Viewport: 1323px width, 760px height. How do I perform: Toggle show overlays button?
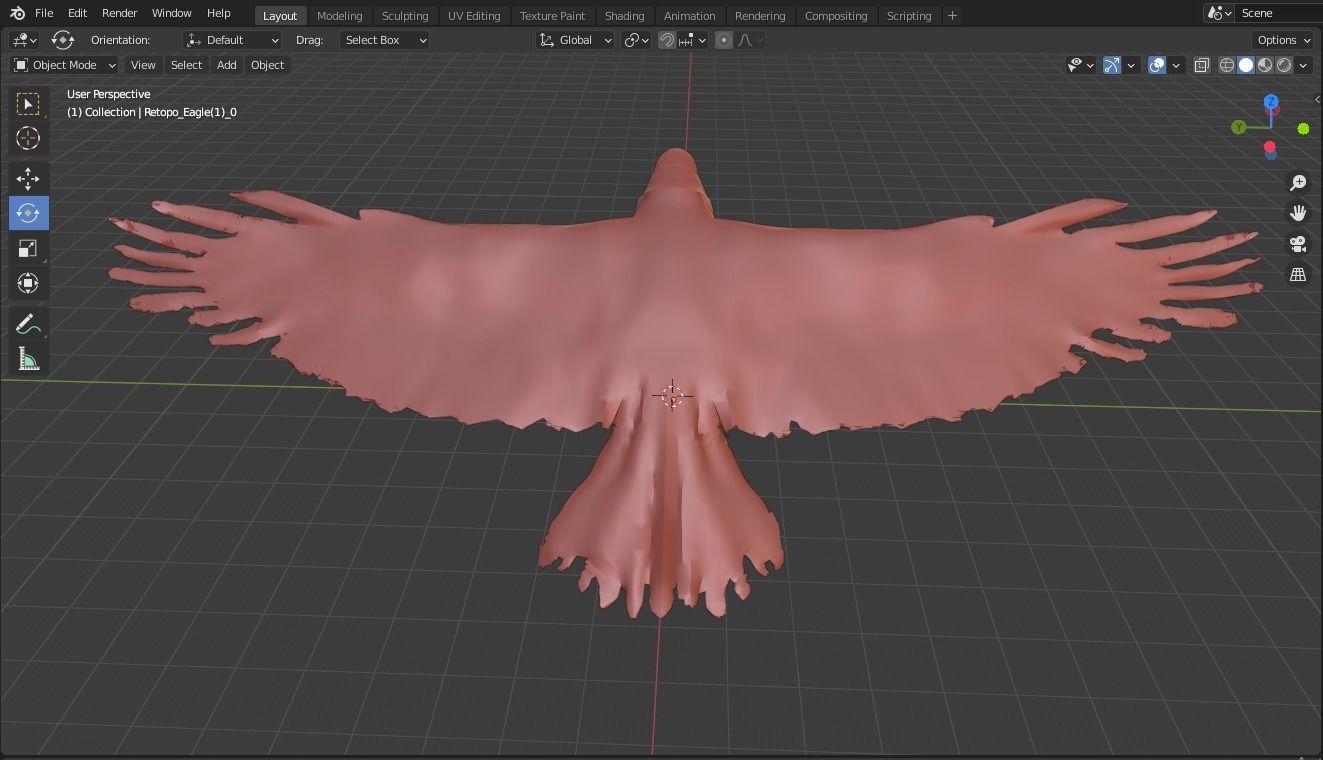(x=1157, y=65)
